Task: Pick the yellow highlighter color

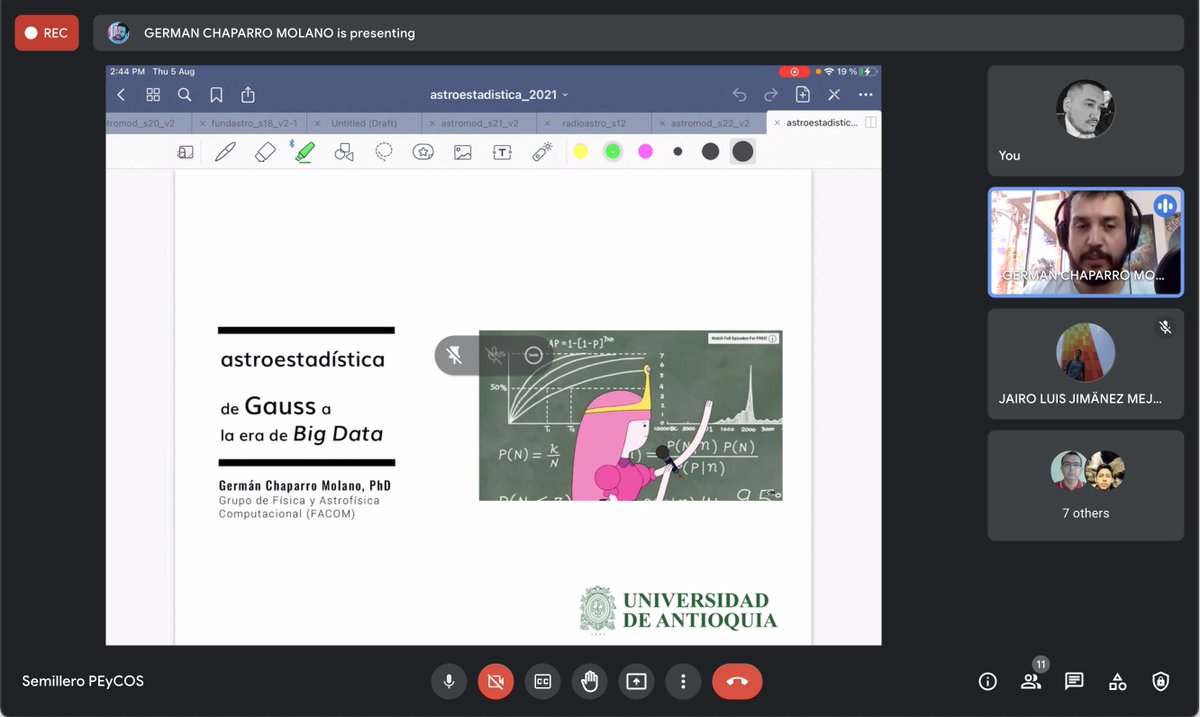Action: [x=580, y=151]
